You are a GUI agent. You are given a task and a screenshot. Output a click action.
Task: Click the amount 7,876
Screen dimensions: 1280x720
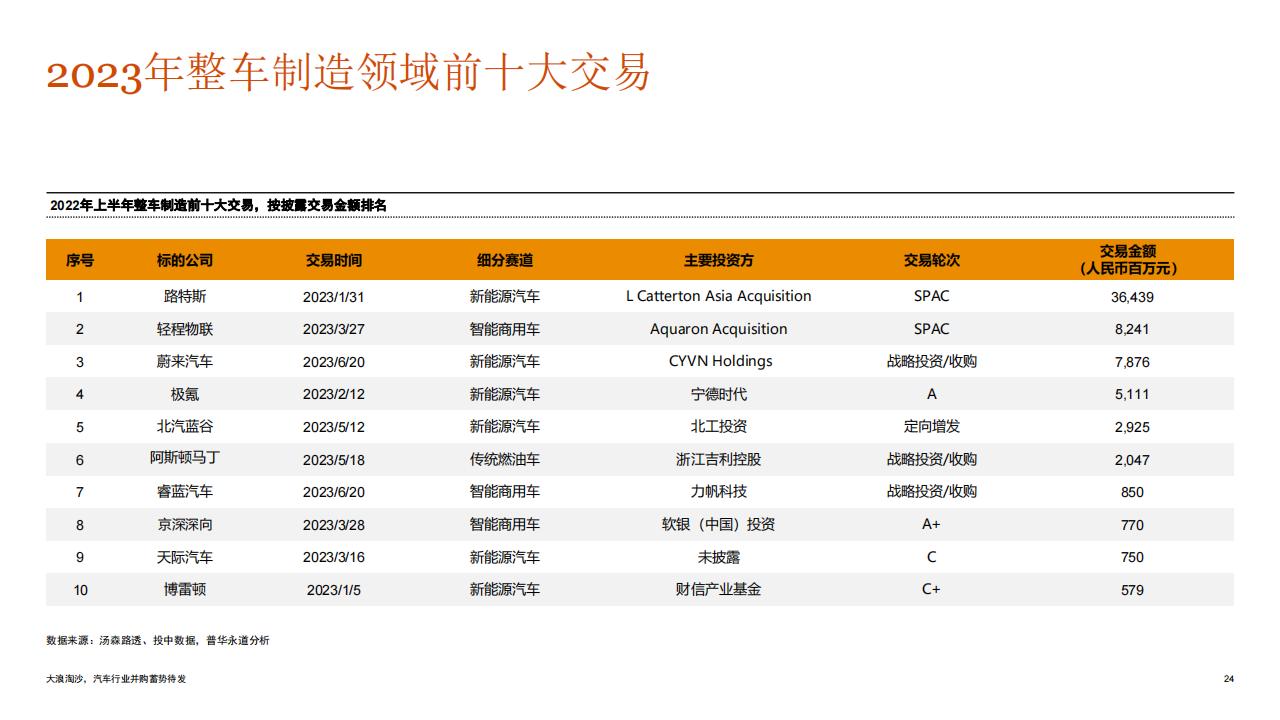tap(1132, 362)
